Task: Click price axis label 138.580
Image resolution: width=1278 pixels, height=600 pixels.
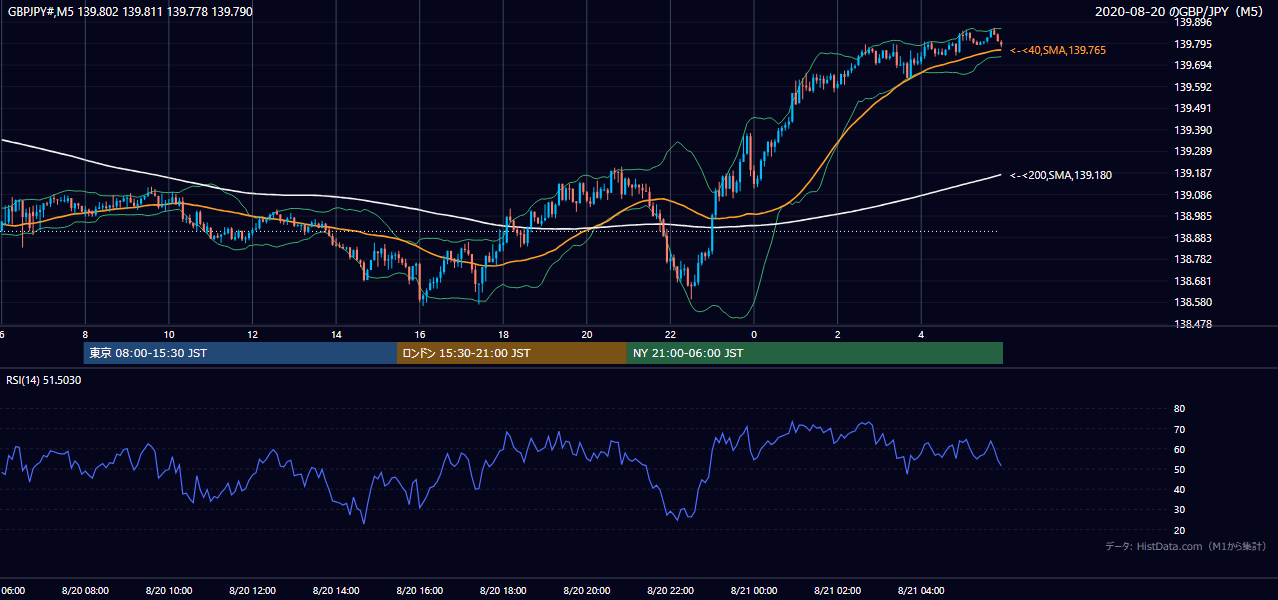Action: [x=1192, y=302]
